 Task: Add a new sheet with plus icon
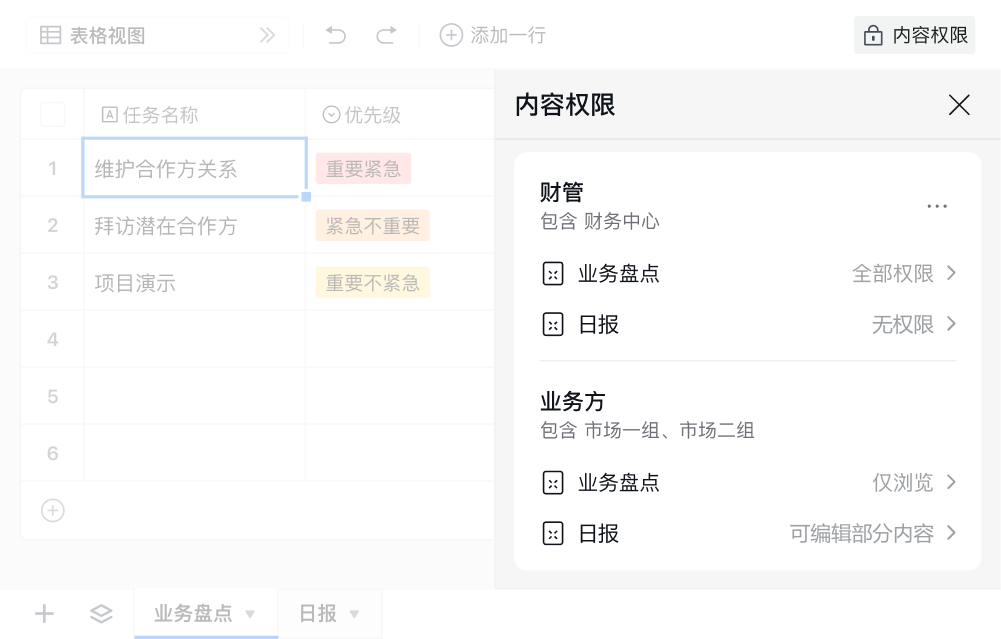pyautogui.click(x=44, y=614)
